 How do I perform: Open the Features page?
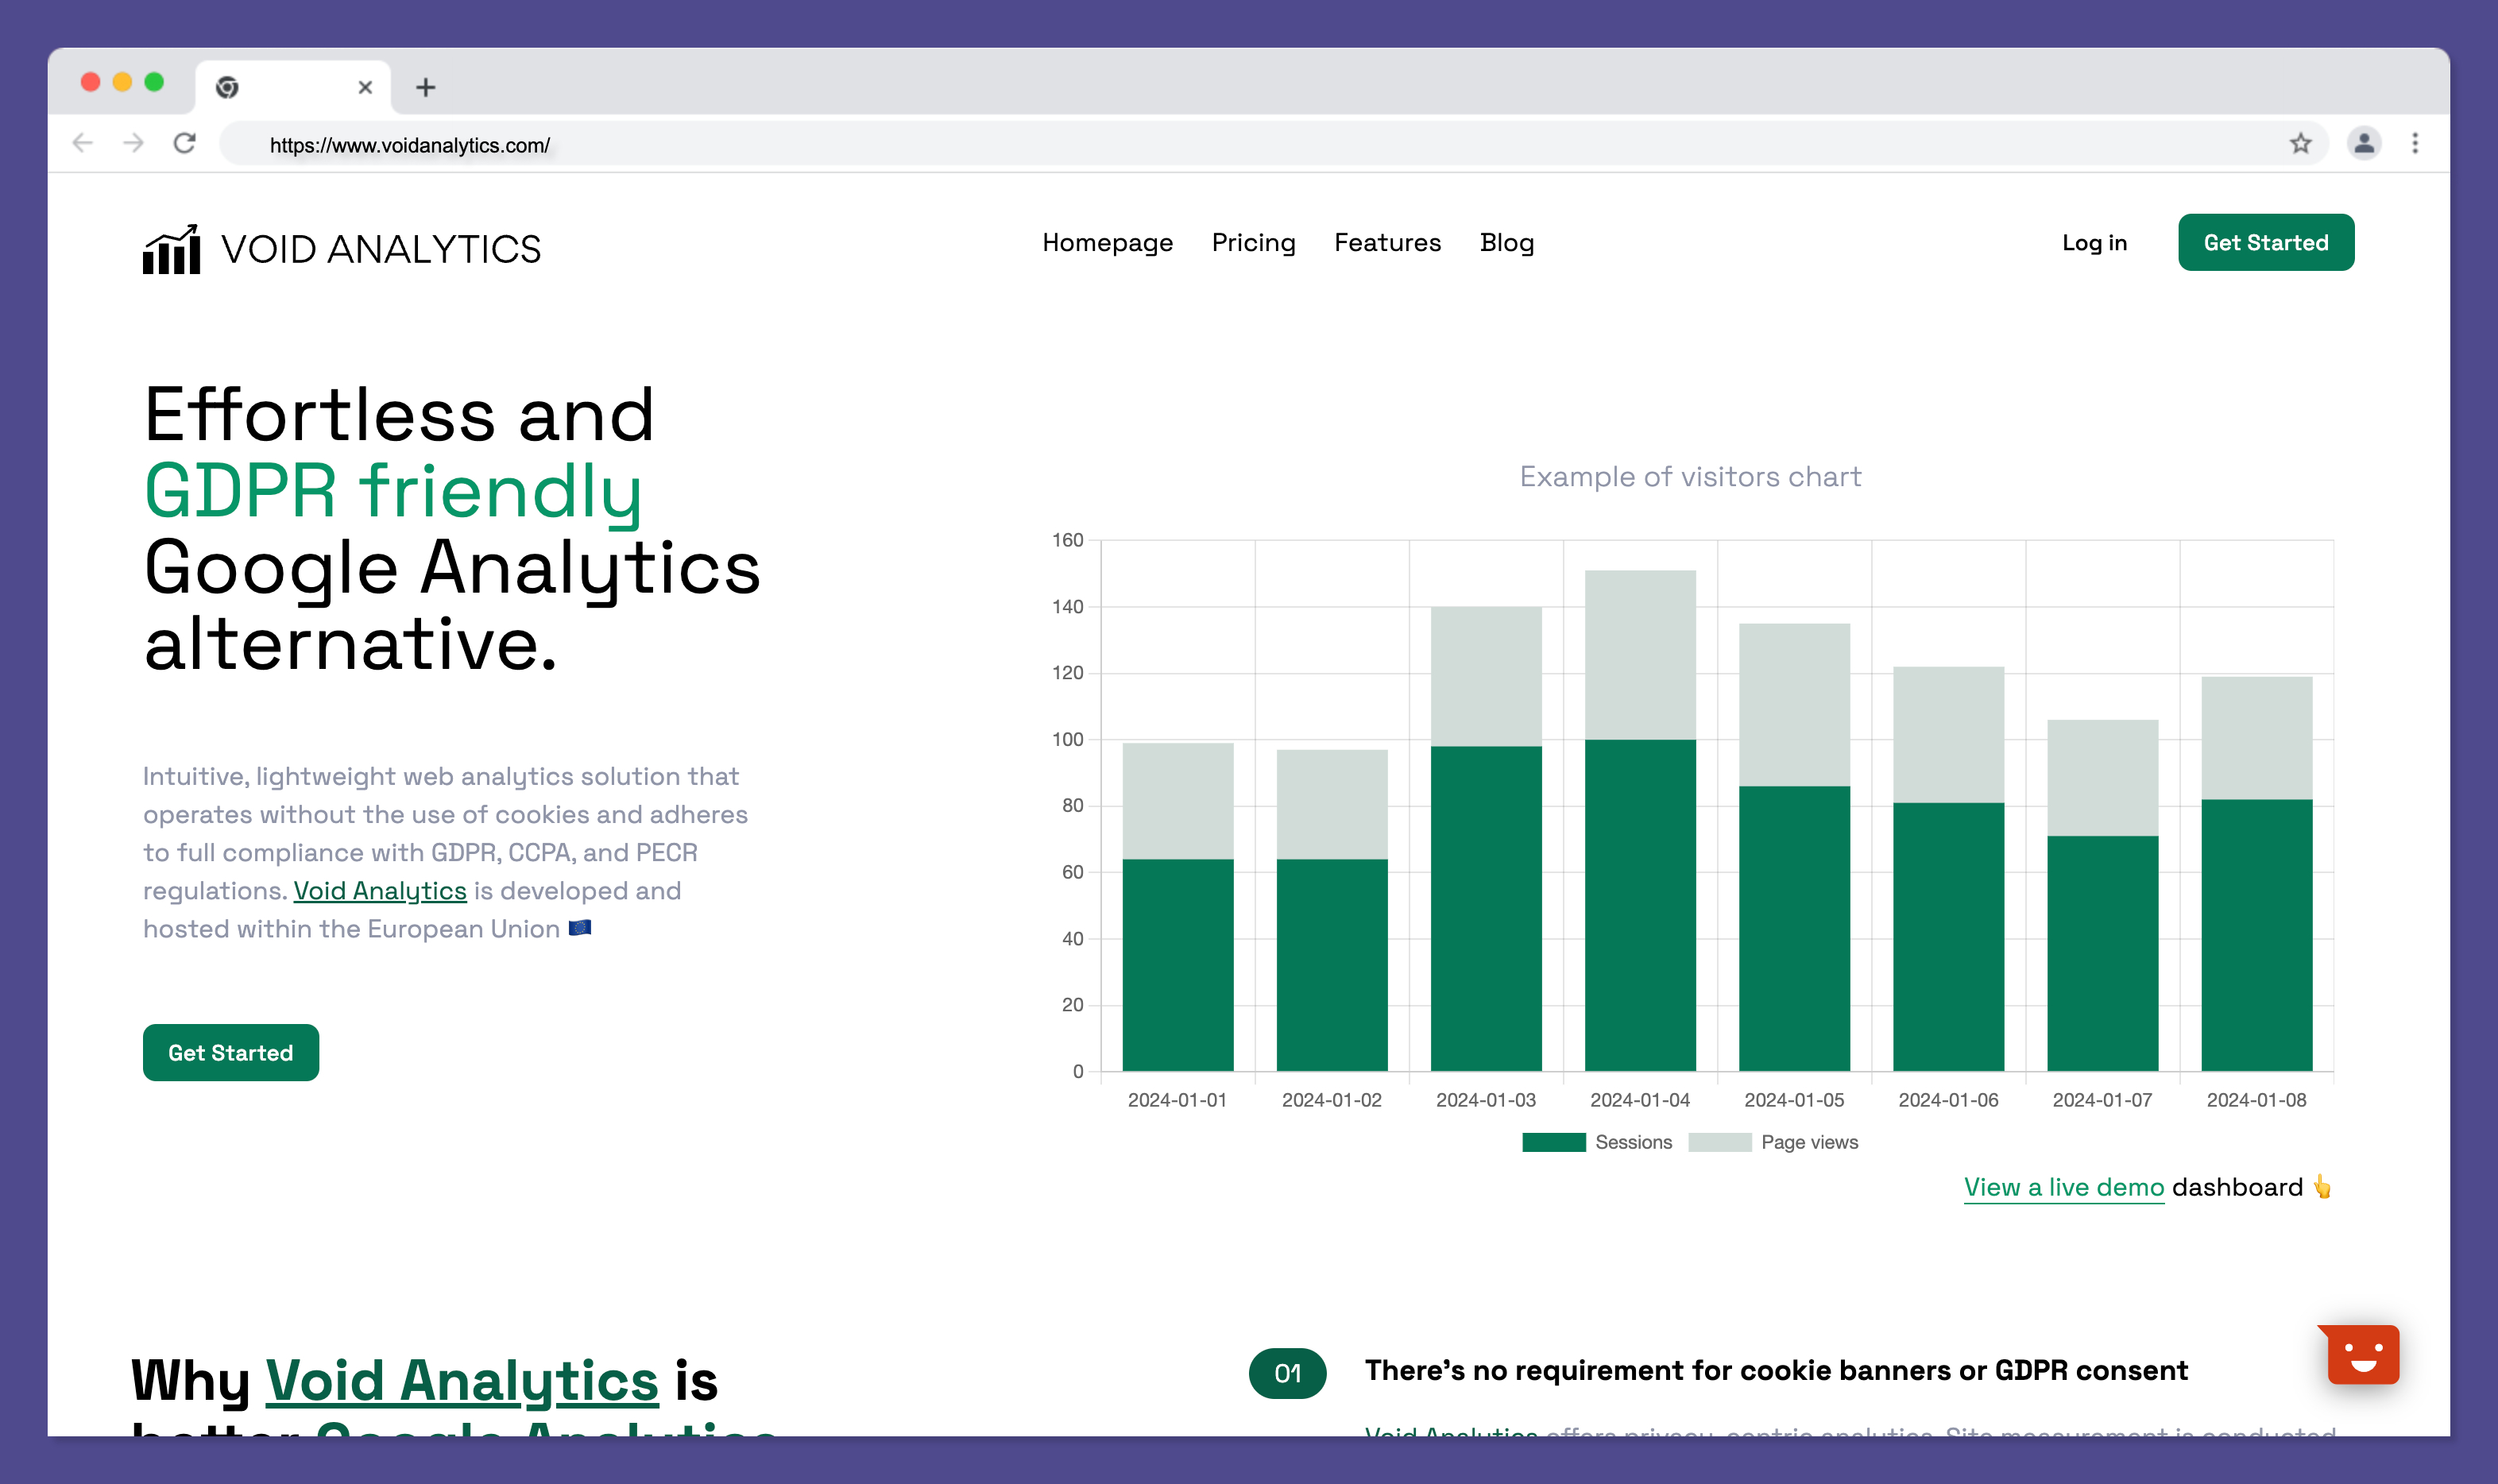coord(1387,243)
